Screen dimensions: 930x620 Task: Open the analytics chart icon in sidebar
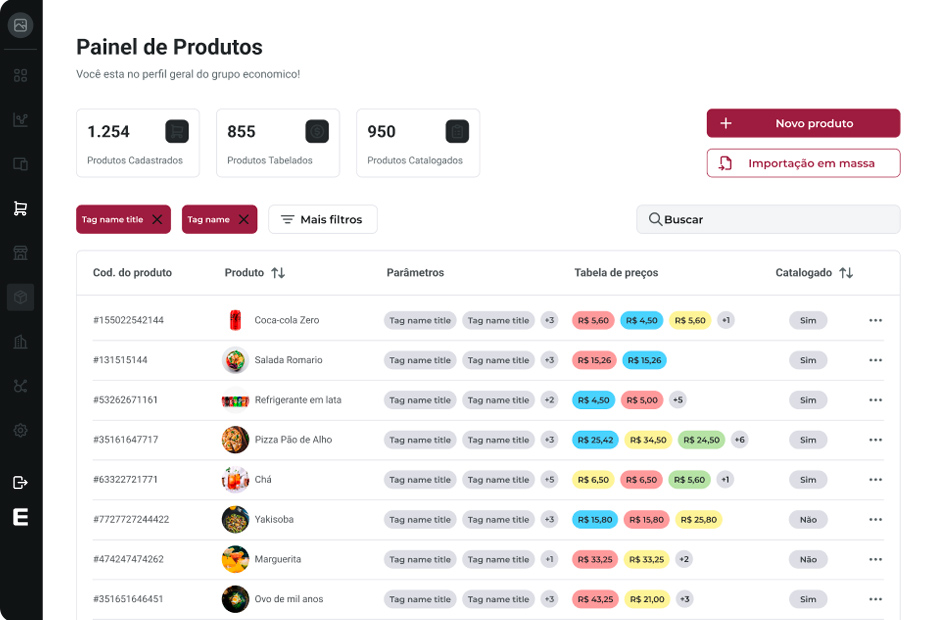point(20,120)
